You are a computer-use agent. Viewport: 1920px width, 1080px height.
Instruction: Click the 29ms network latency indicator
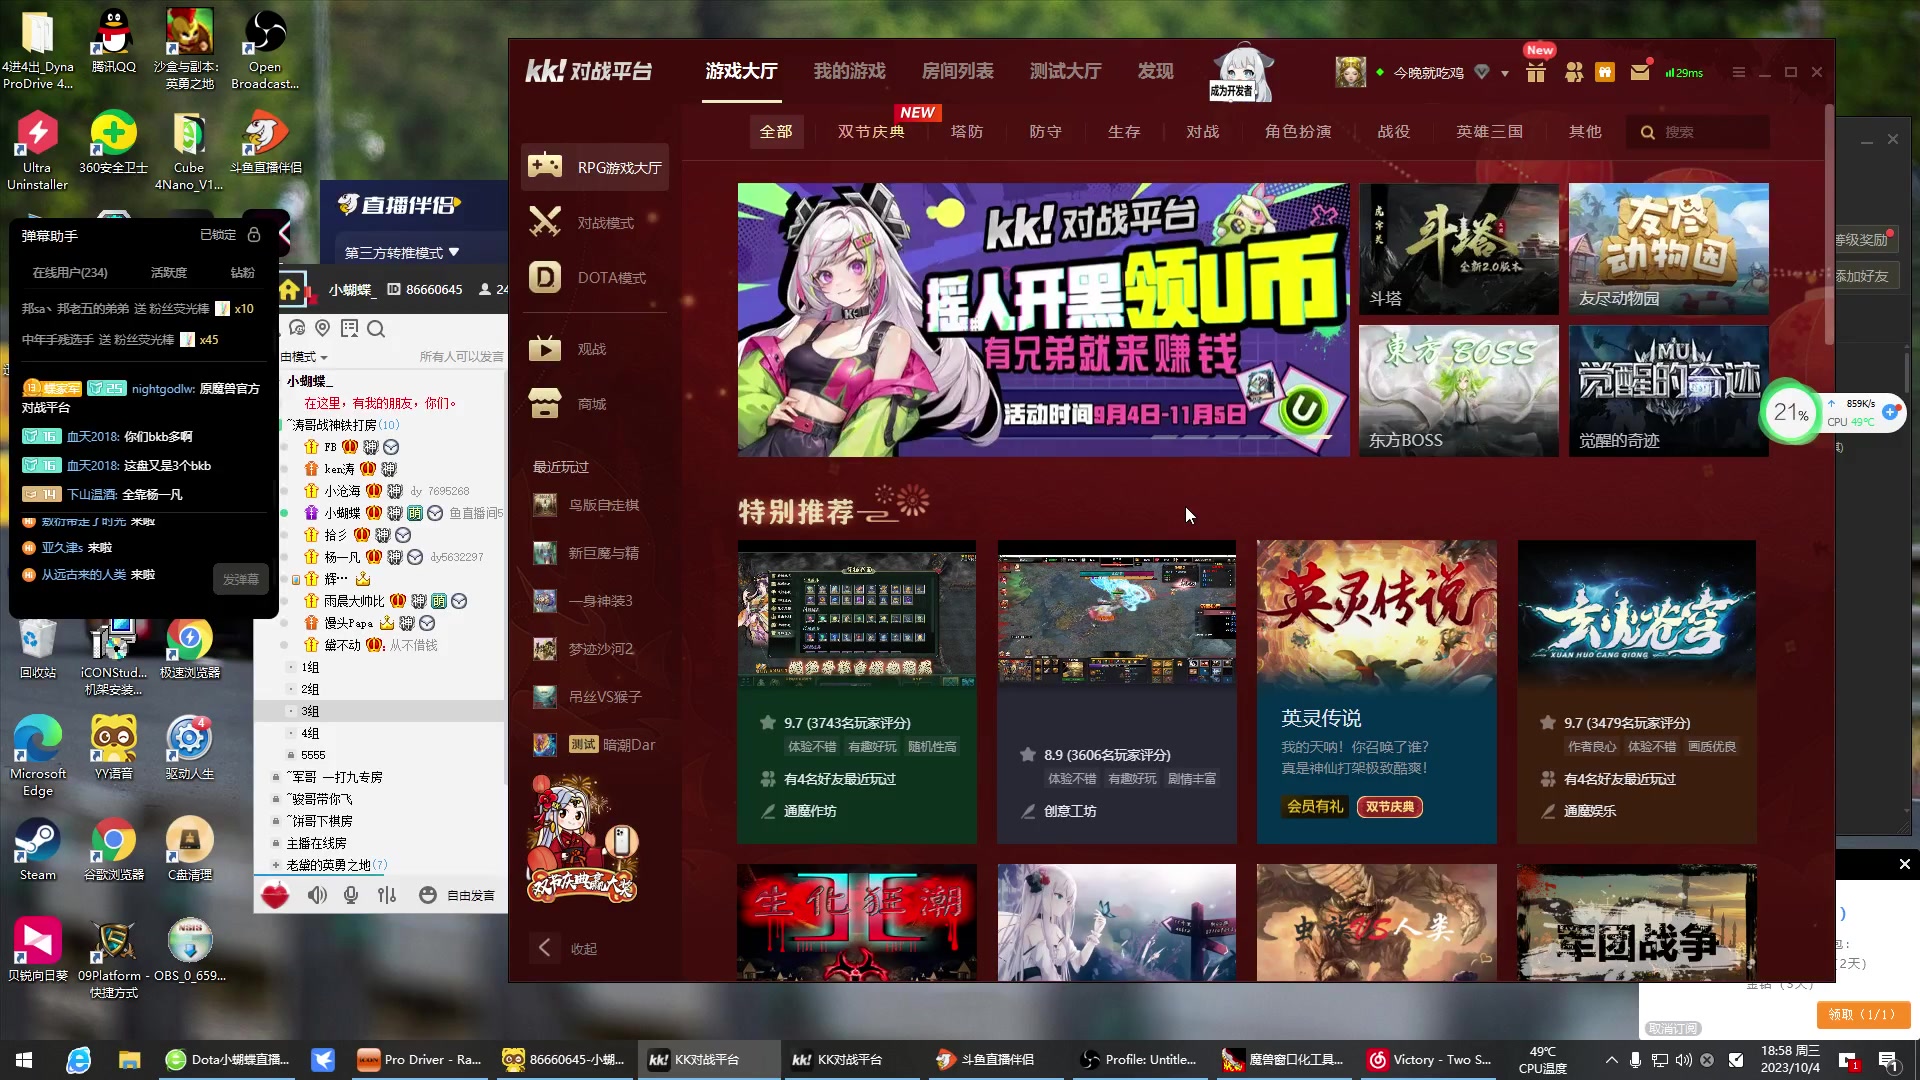pos(1684,72)
